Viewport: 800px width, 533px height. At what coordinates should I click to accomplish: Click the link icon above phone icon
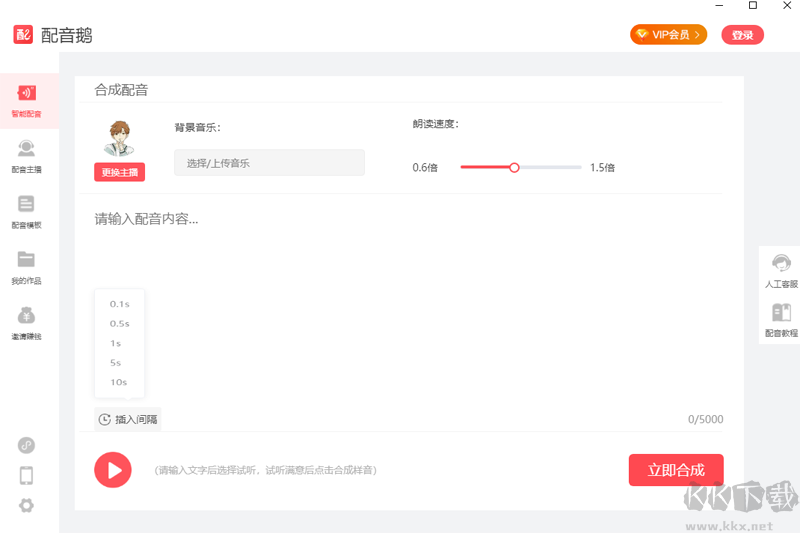pos(27,445)
